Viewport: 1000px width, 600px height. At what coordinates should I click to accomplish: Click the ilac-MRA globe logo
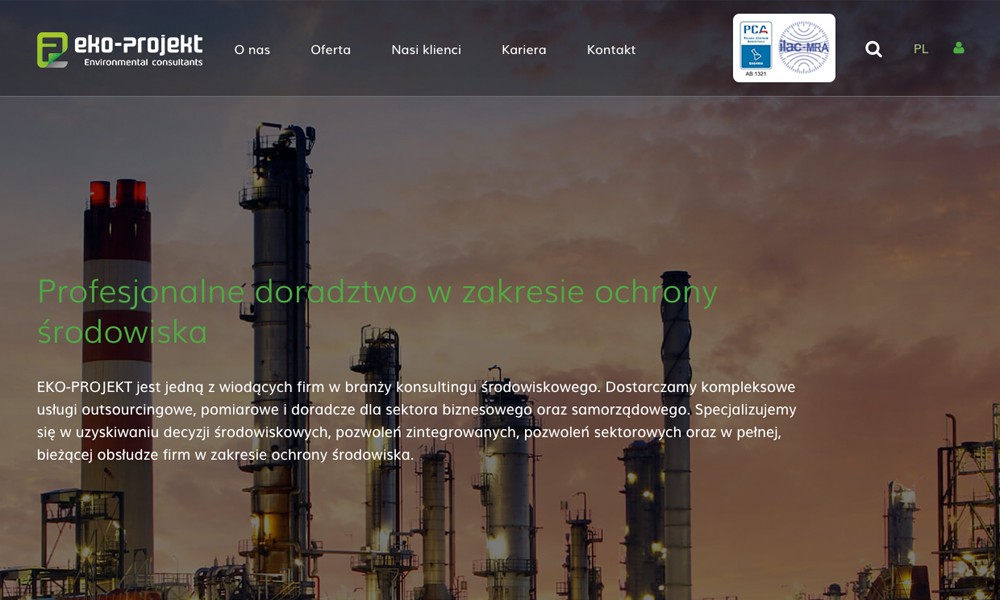[804, 47]
